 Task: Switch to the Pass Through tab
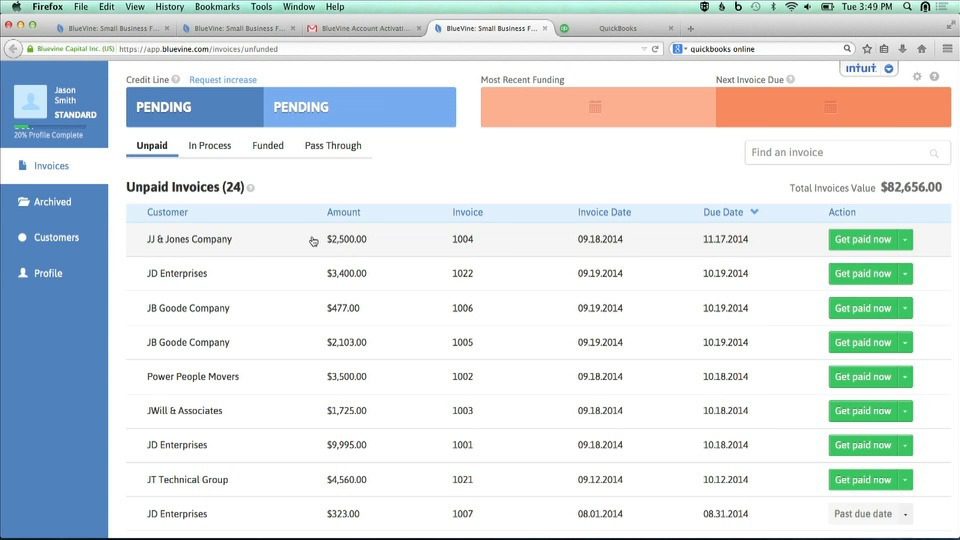333,146
